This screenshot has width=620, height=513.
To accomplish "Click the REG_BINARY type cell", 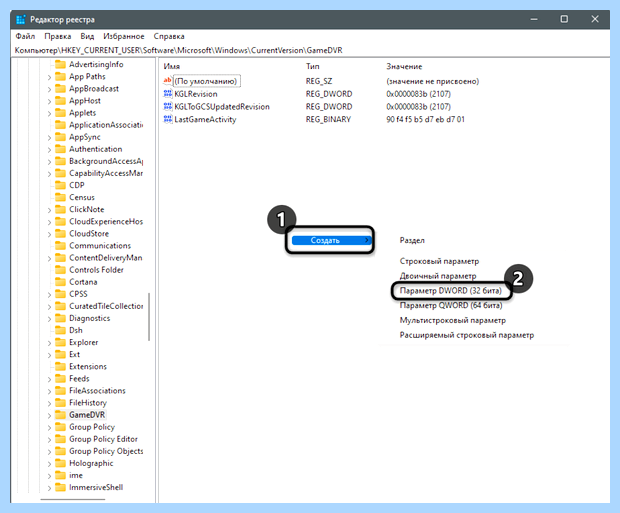I will [x=328, y=119].
